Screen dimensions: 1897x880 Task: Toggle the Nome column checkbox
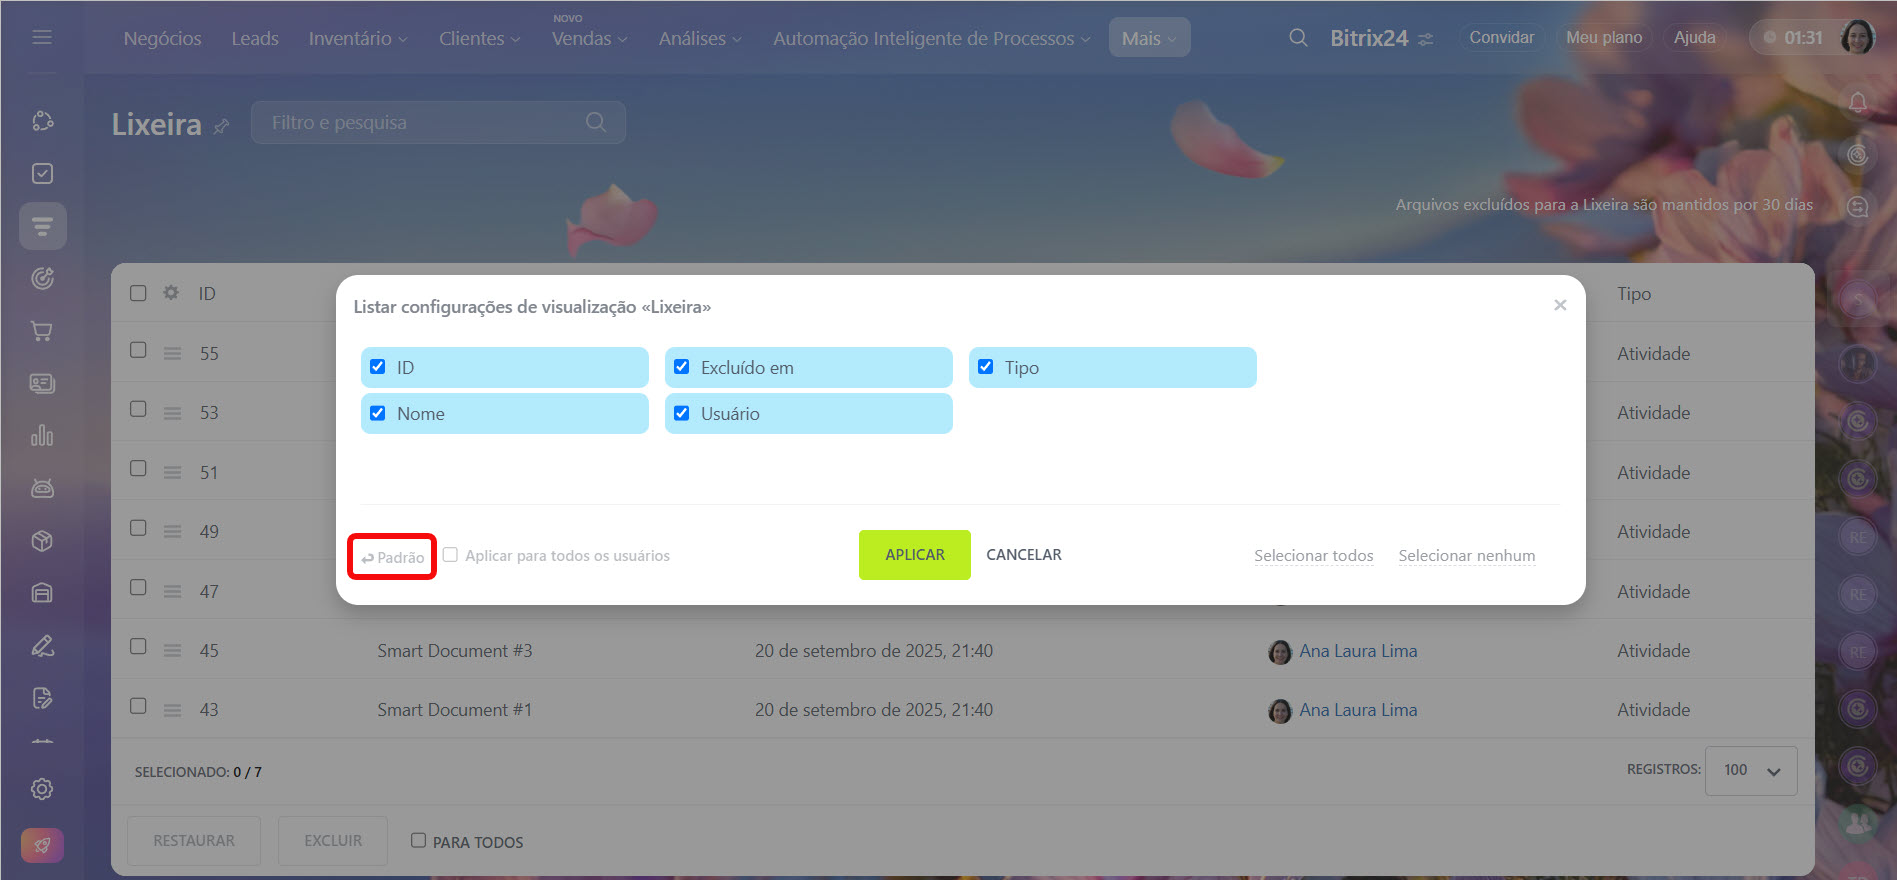[378, 413]
